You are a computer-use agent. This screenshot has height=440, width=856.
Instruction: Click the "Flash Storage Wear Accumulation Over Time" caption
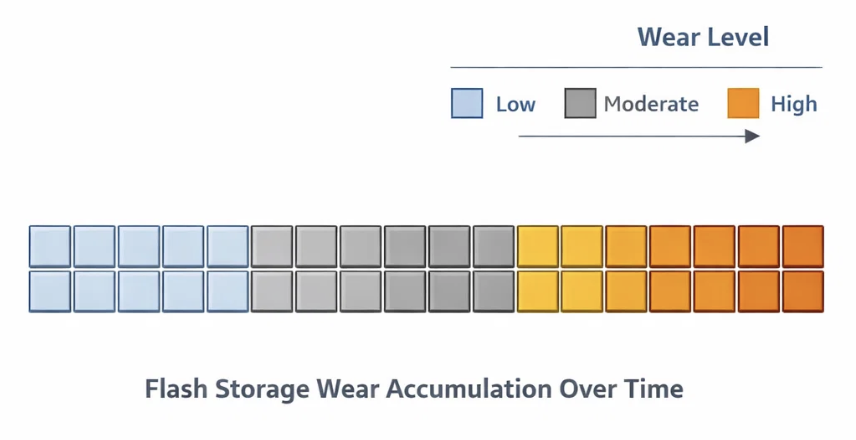(x=414, y=388)
